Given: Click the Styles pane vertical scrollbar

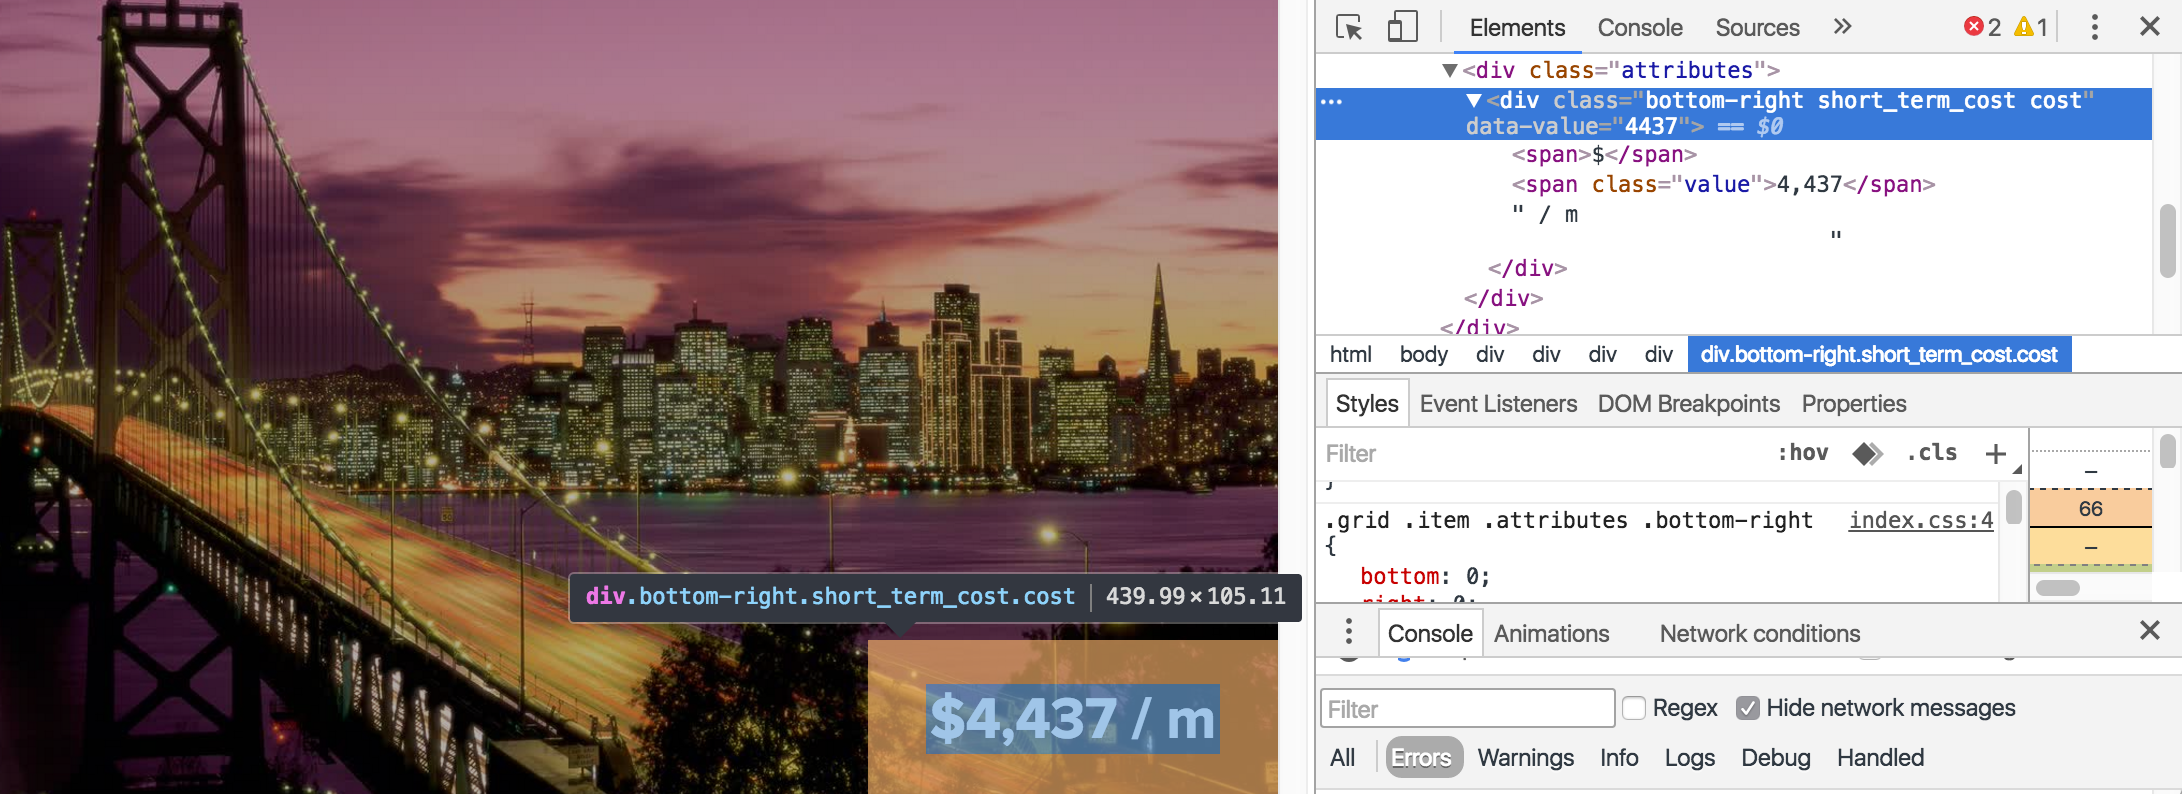Looking at the screenshot, I should coord(2013,507).
